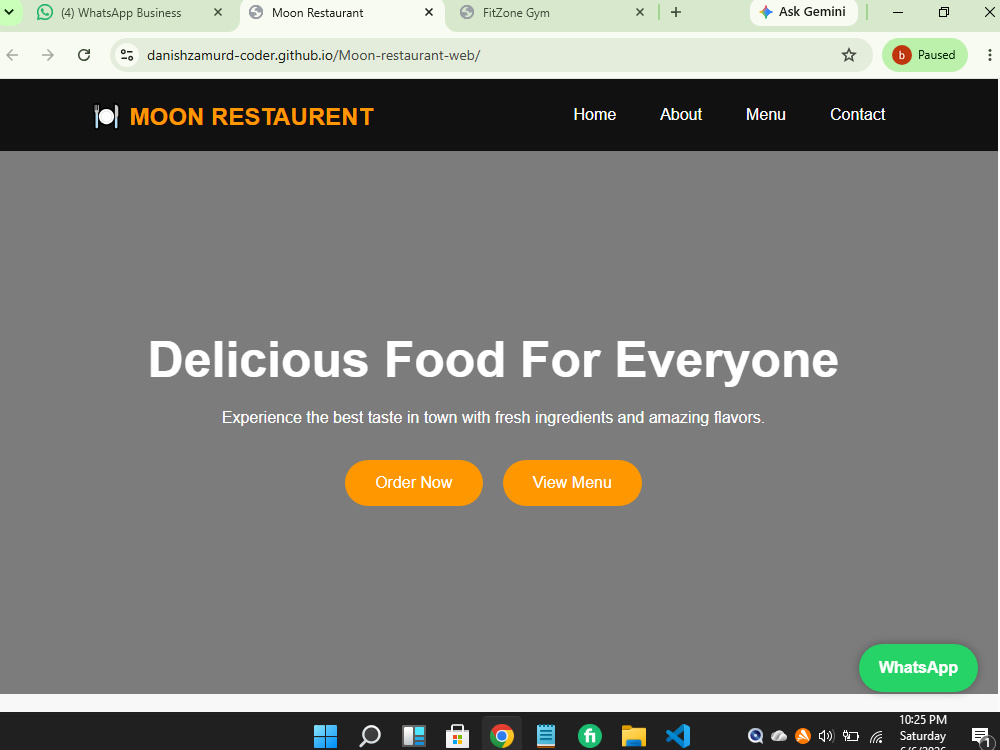Reload the current page

[84, 55]
